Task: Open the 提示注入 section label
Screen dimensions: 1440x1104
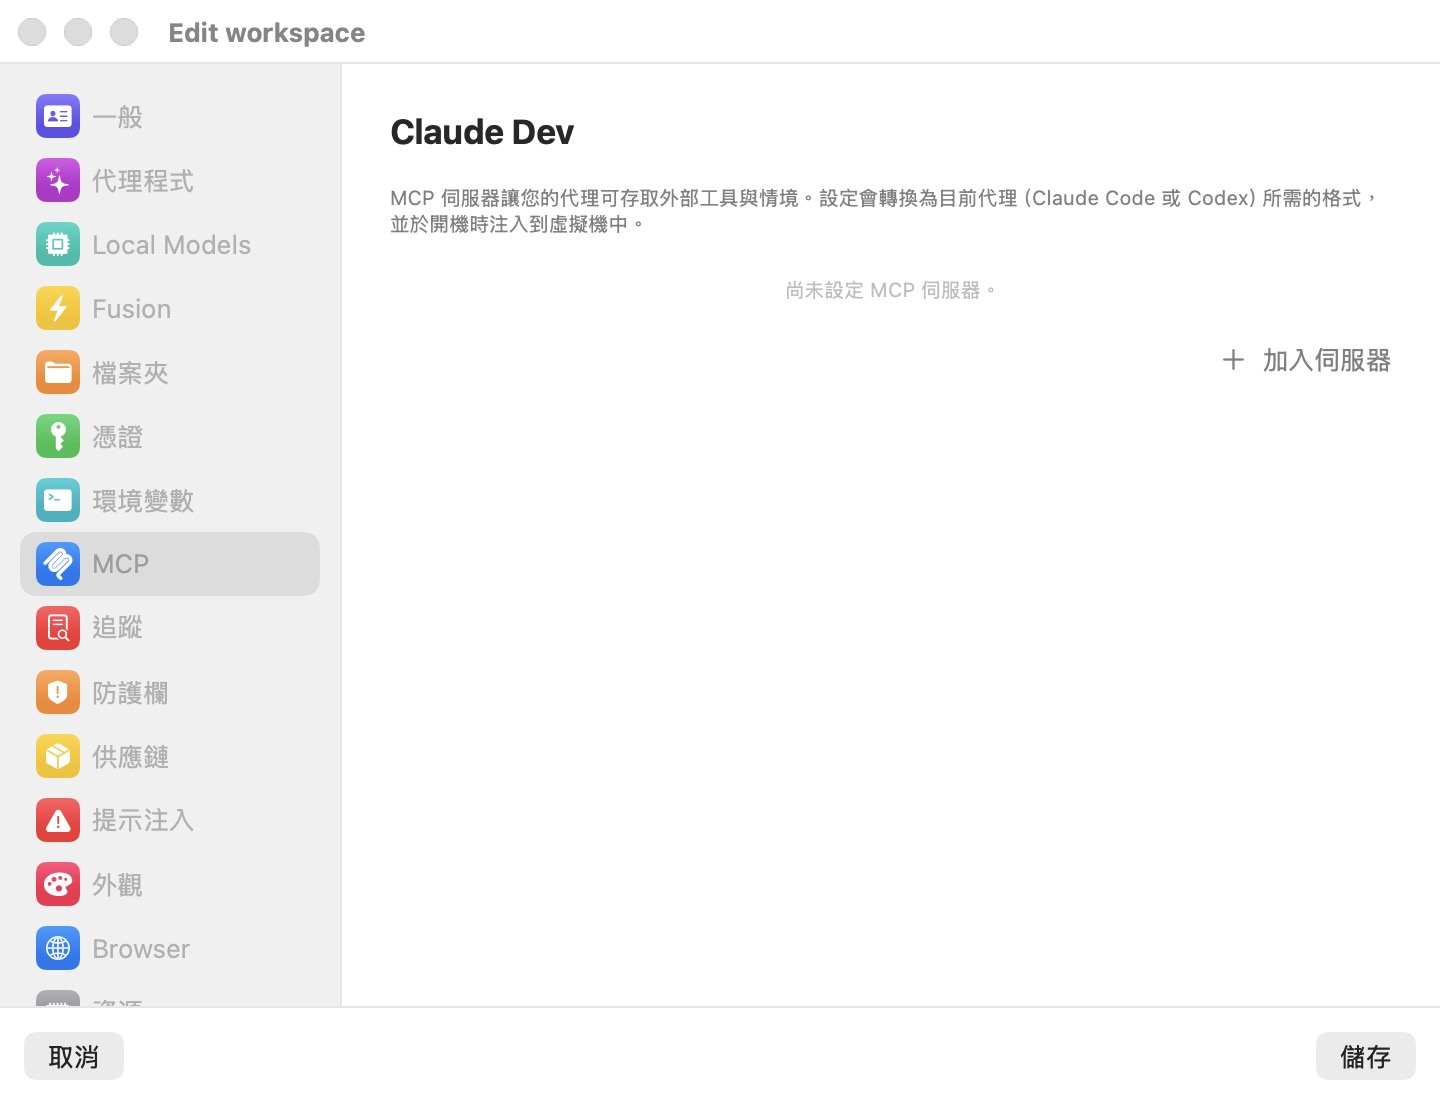Action: 143,820
